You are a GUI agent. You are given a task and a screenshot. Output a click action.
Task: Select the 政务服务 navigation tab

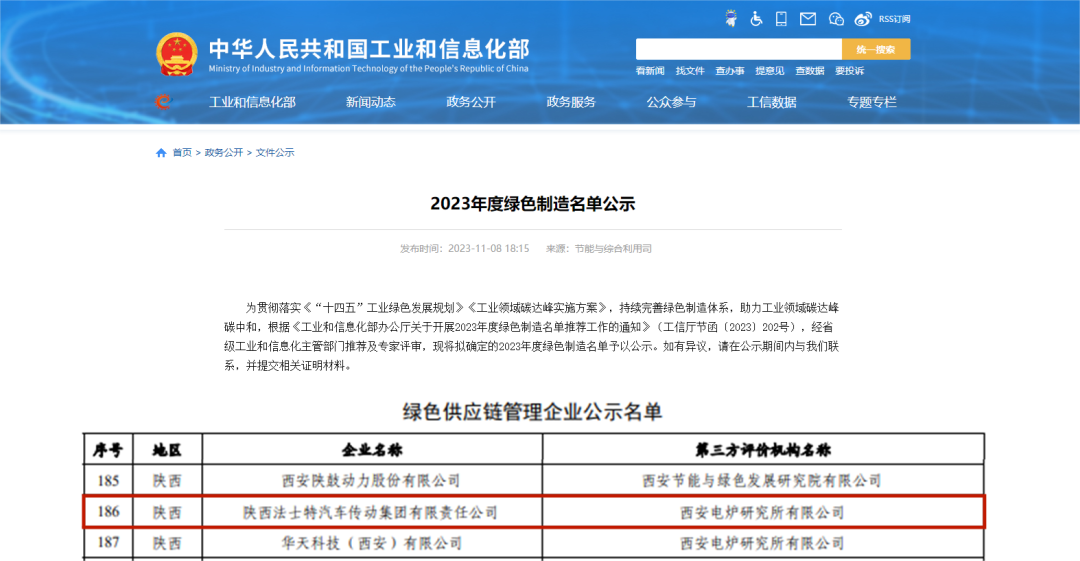(571, 102)
